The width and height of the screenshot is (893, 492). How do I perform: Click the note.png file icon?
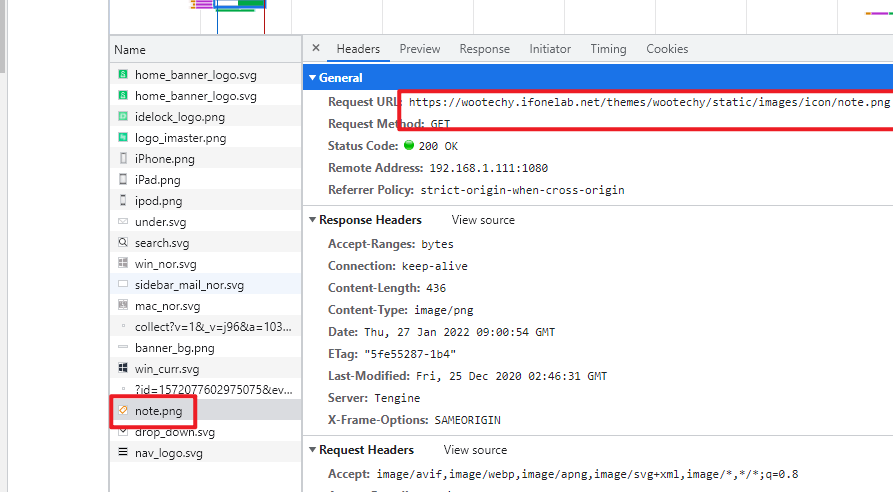coord(123,411)
